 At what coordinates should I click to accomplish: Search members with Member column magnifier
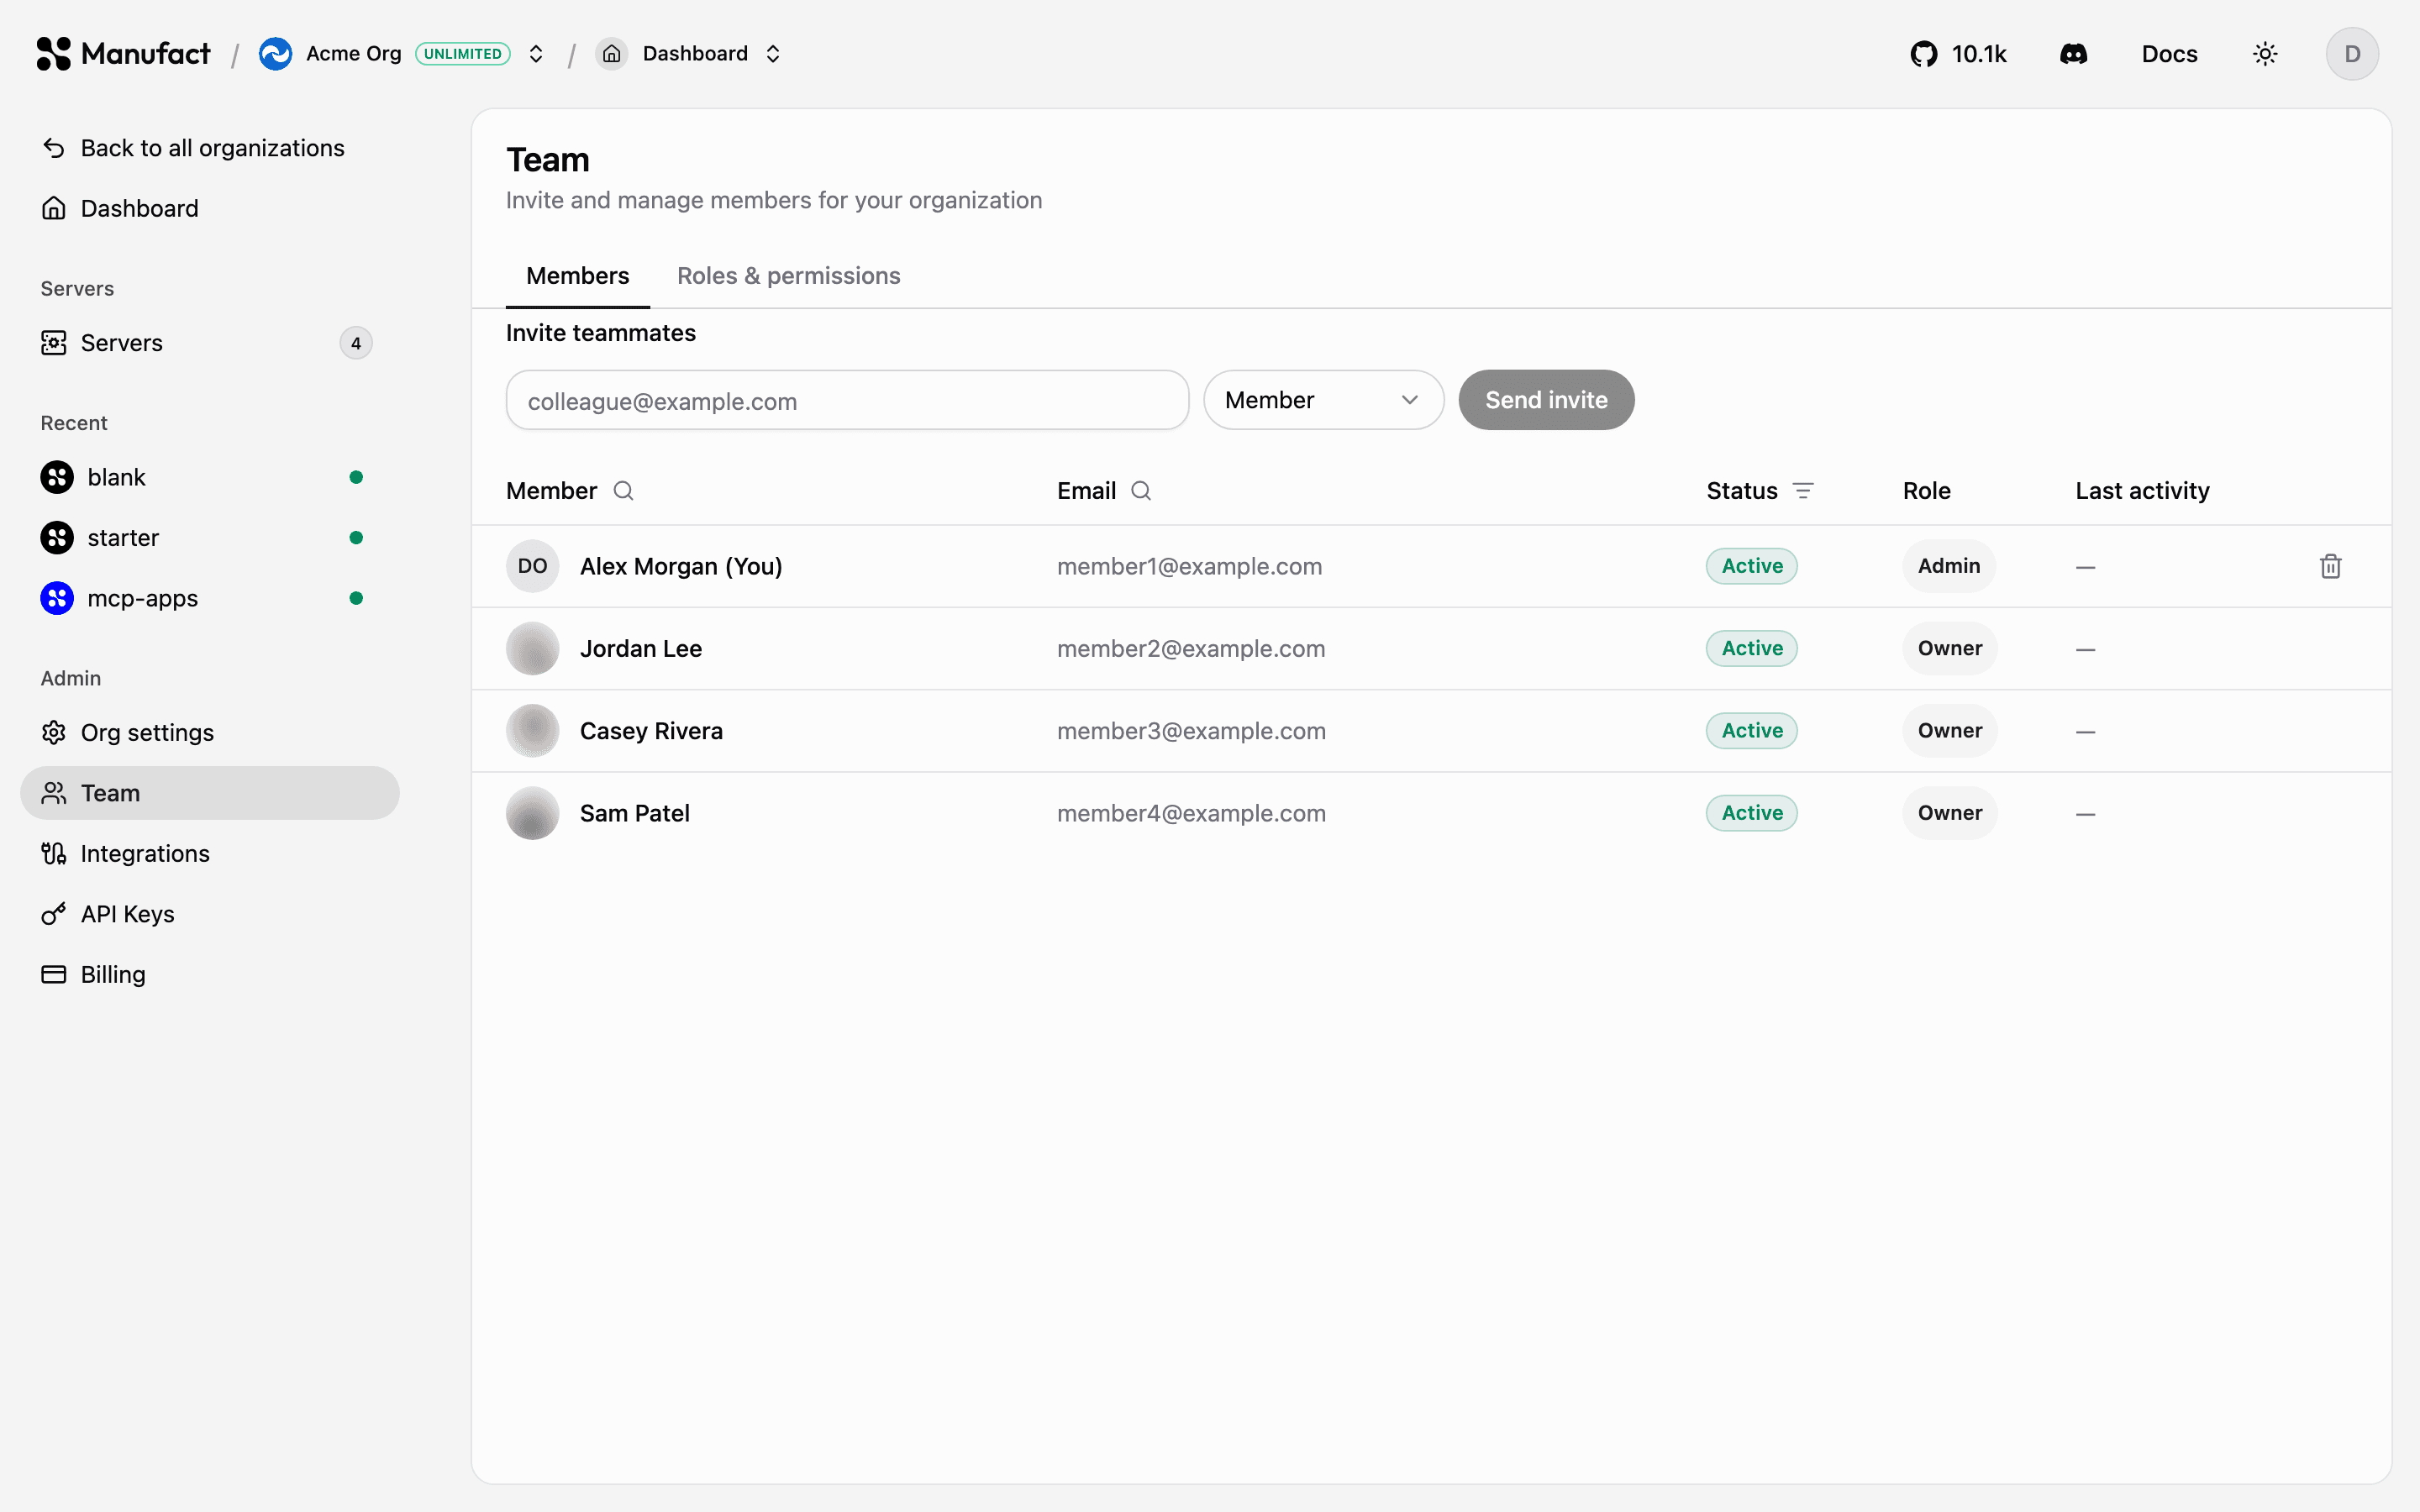[x=623, y=491]
